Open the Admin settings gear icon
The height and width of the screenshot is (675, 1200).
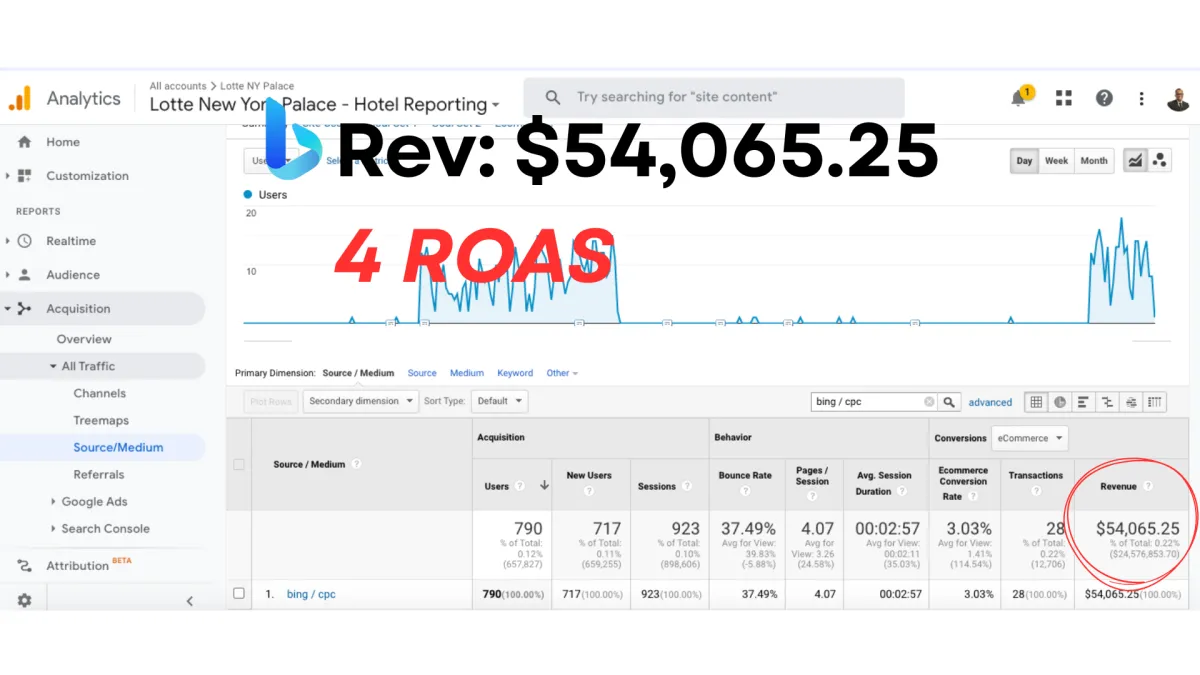(24, 600)
